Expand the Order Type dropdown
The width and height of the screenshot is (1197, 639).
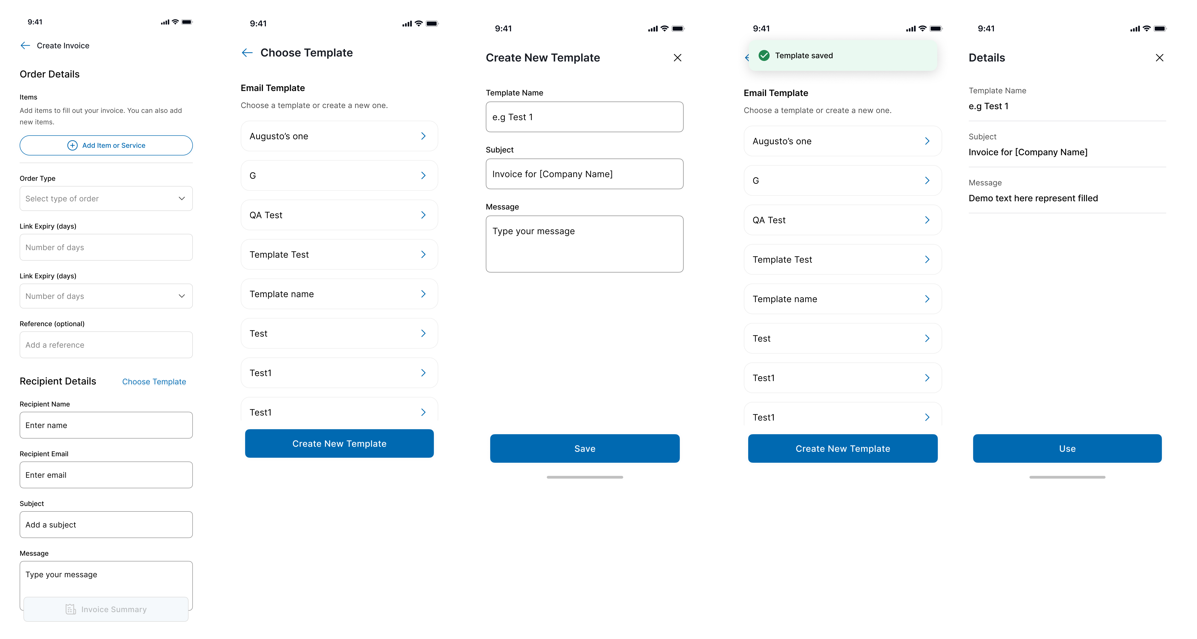(106, 198)
